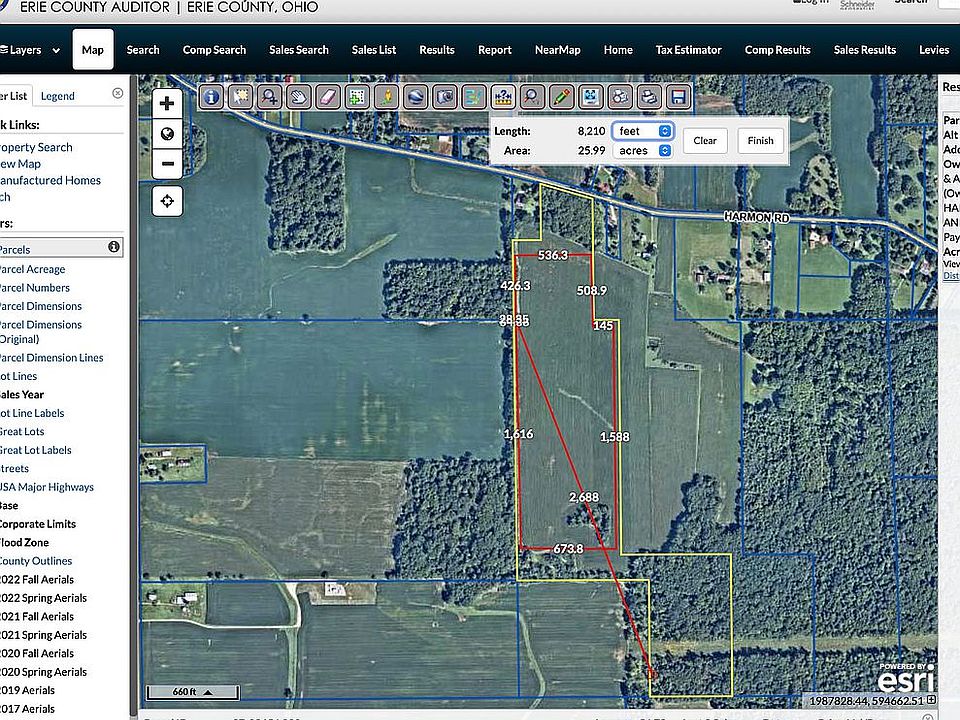The image size is (960, 720).
Task: Zoom out with the minus button
Action: [x=167, y=164]
